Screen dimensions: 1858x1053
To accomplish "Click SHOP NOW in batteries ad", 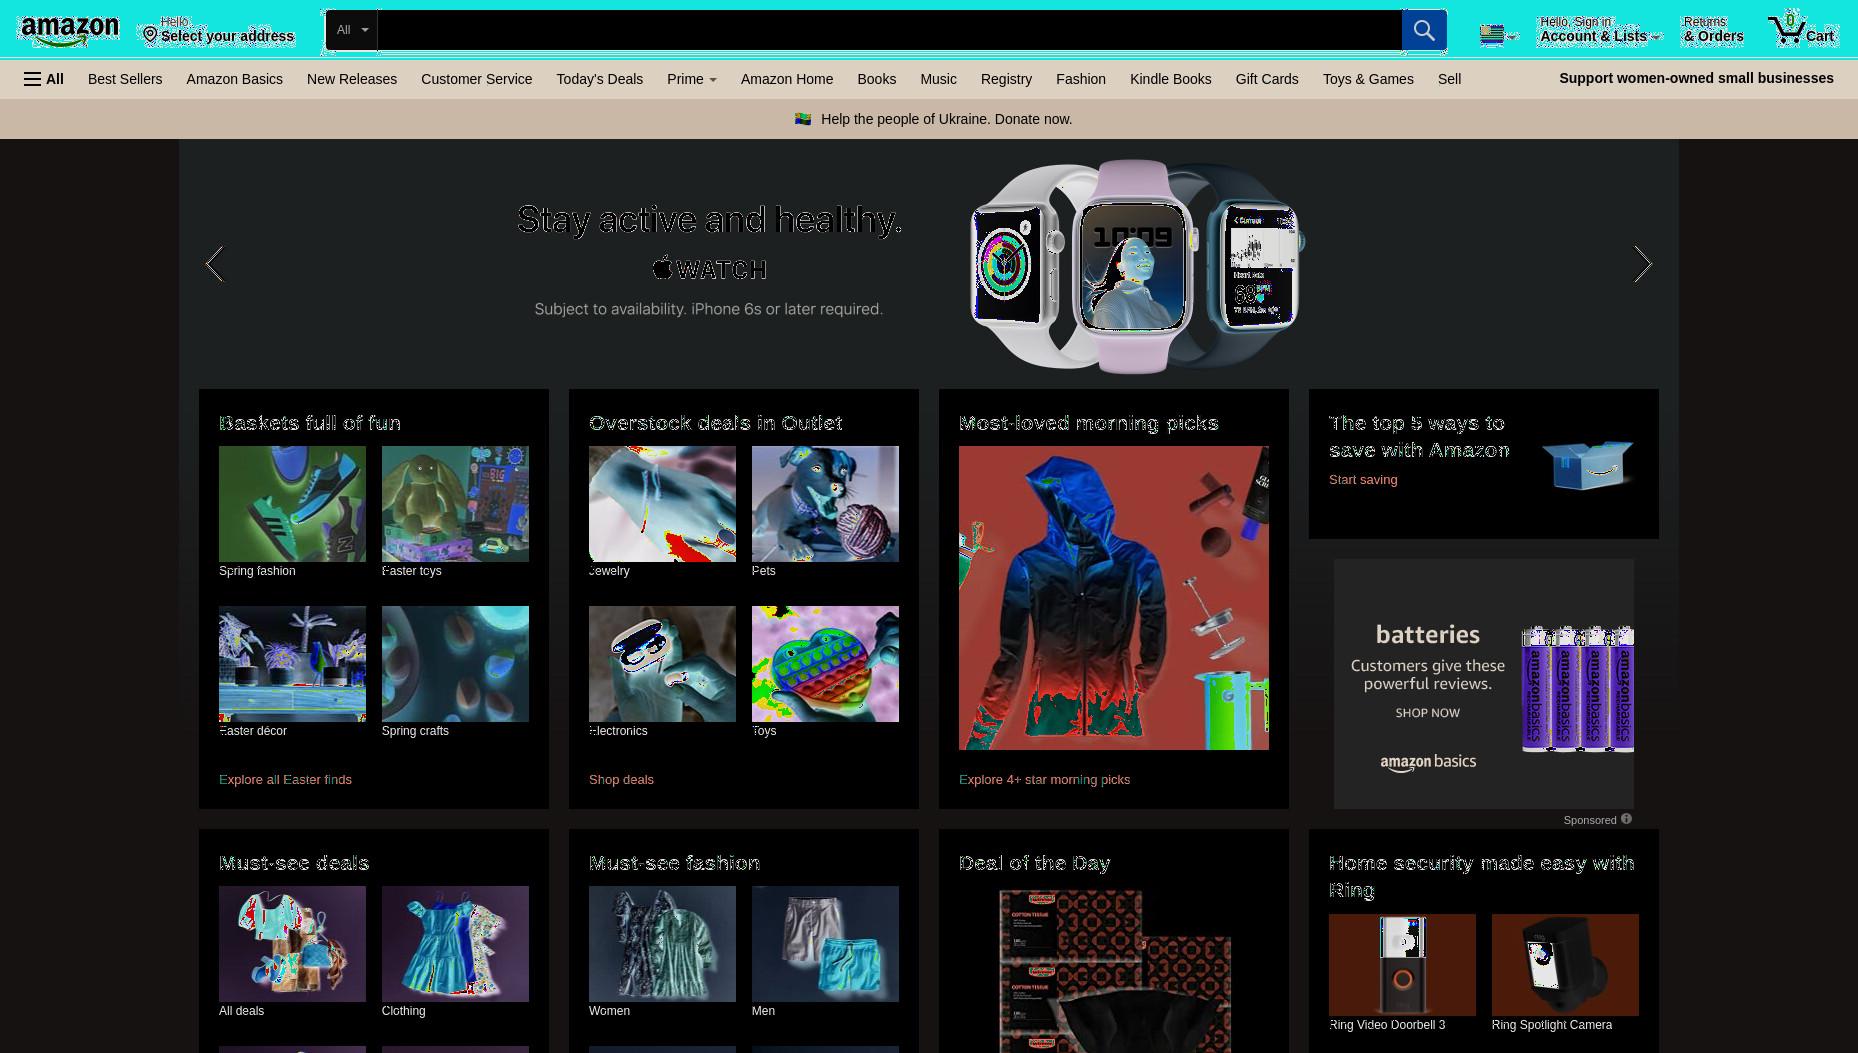I will coord(1427,713).
